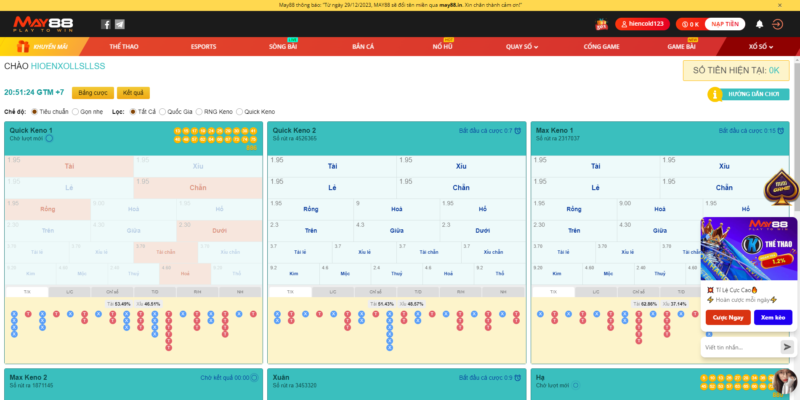Image resolution: width=800 pixels, height=400 pixels.
Task: Open the Thể Thao promo banner image
Action: coord(748,248)
